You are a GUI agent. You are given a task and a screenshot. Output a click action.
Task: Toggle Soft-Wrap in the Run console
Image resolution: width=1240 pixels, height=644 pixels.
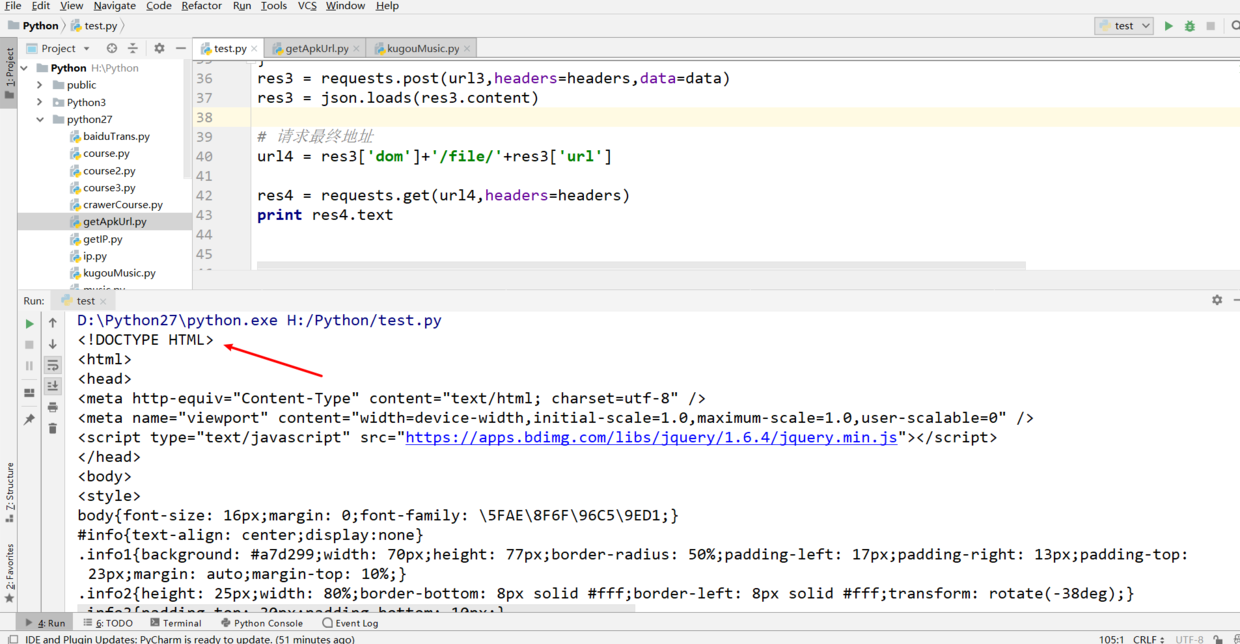point(53,366)
